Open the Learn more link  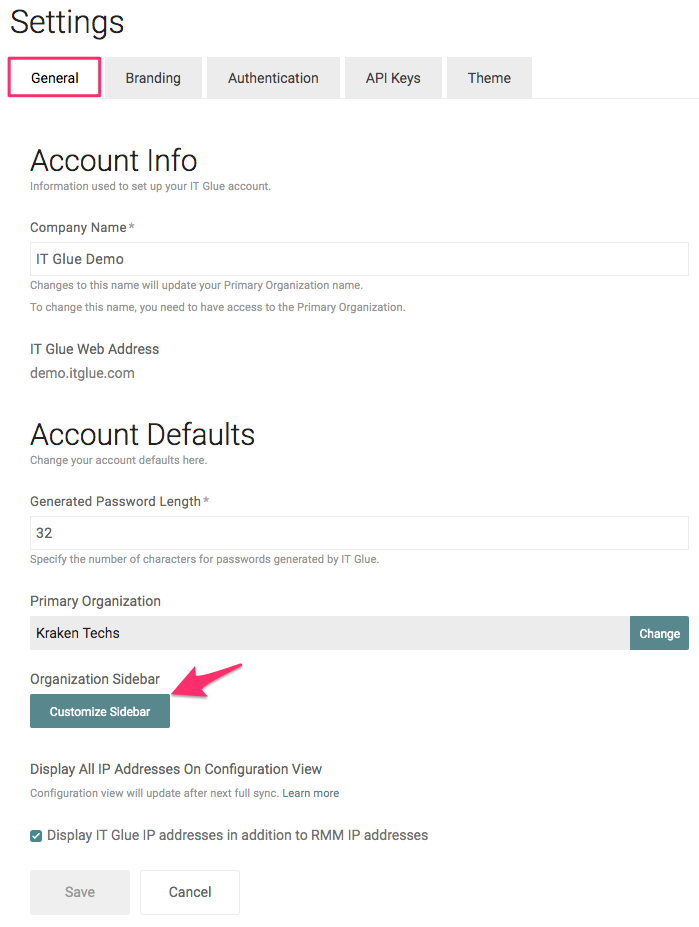pyautogui.click(x=310, y=793)
